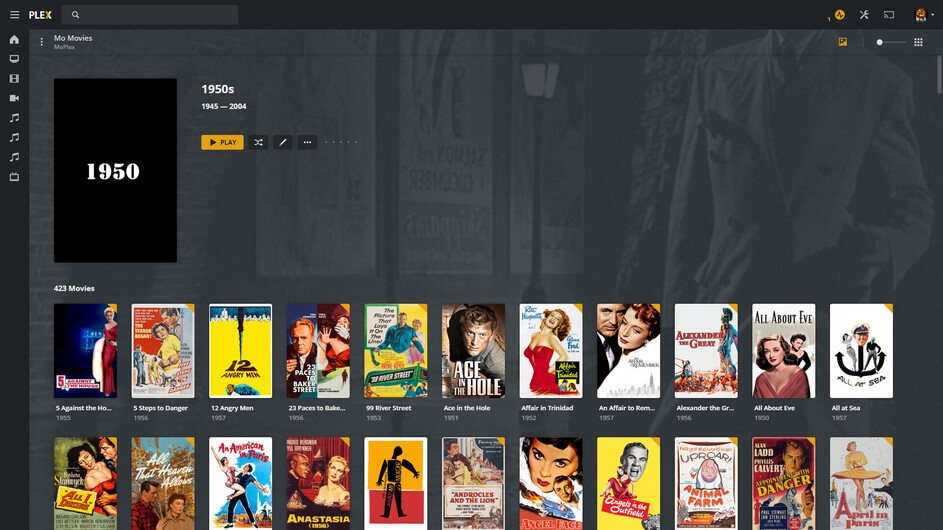Click the '99 River Street' title link

389,408
